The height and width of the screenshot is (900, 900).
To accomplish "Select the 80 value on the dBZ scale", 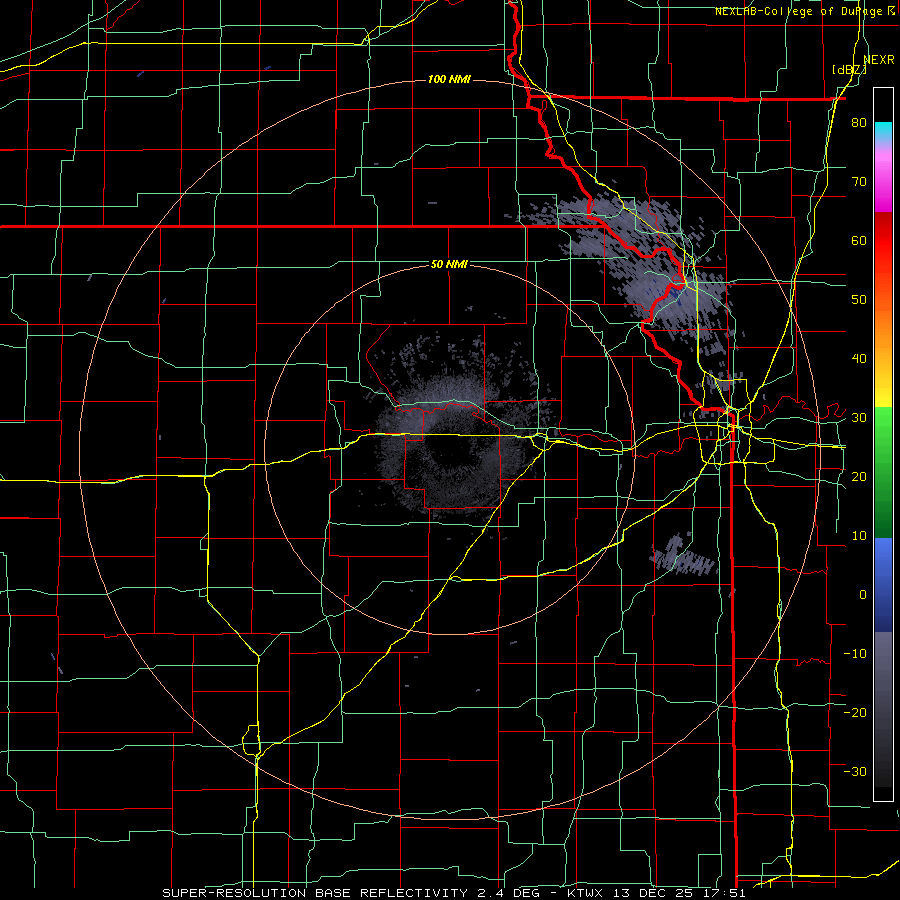I will [859, 123].
